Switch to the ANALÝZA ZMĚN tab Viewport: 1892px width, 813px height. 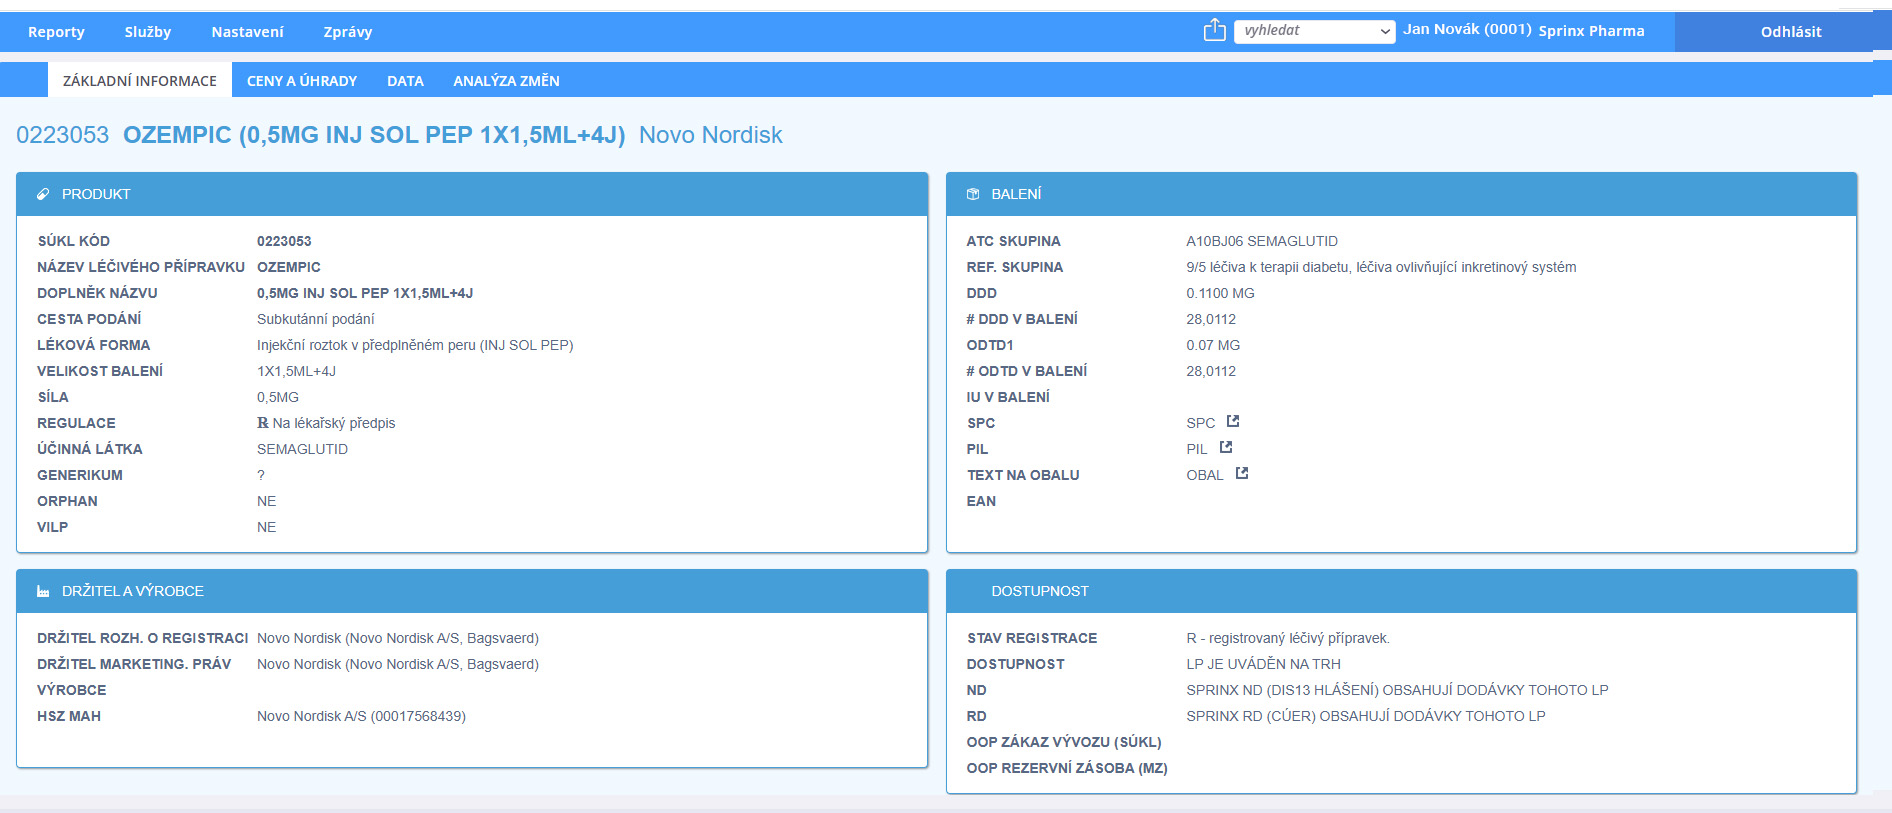506,80
